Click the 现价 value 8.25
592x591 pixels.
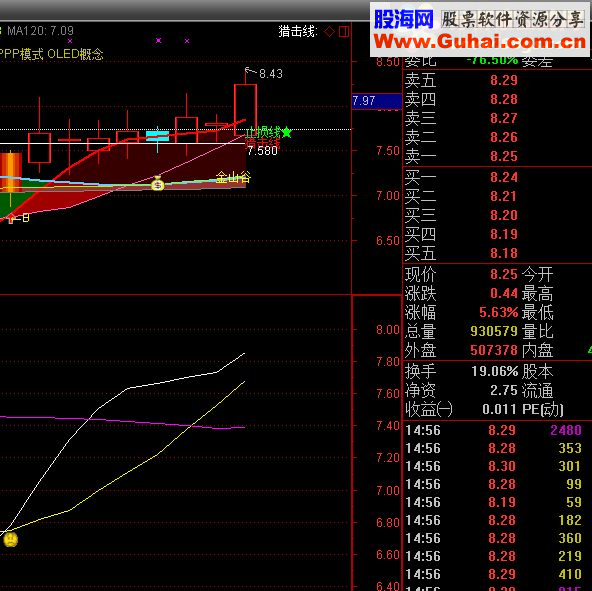point(504,274)
